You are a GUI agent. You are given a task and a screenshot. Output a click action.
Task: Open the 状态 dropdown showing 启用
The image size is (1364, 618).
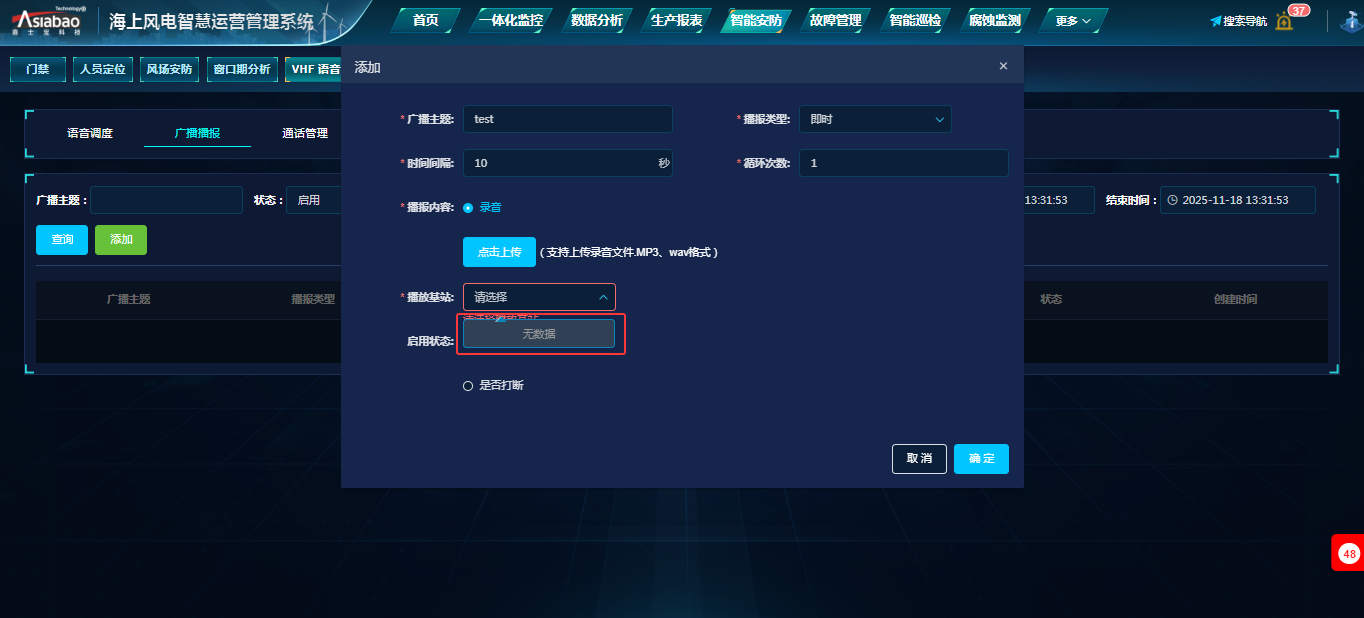click(x=314, y=200)
